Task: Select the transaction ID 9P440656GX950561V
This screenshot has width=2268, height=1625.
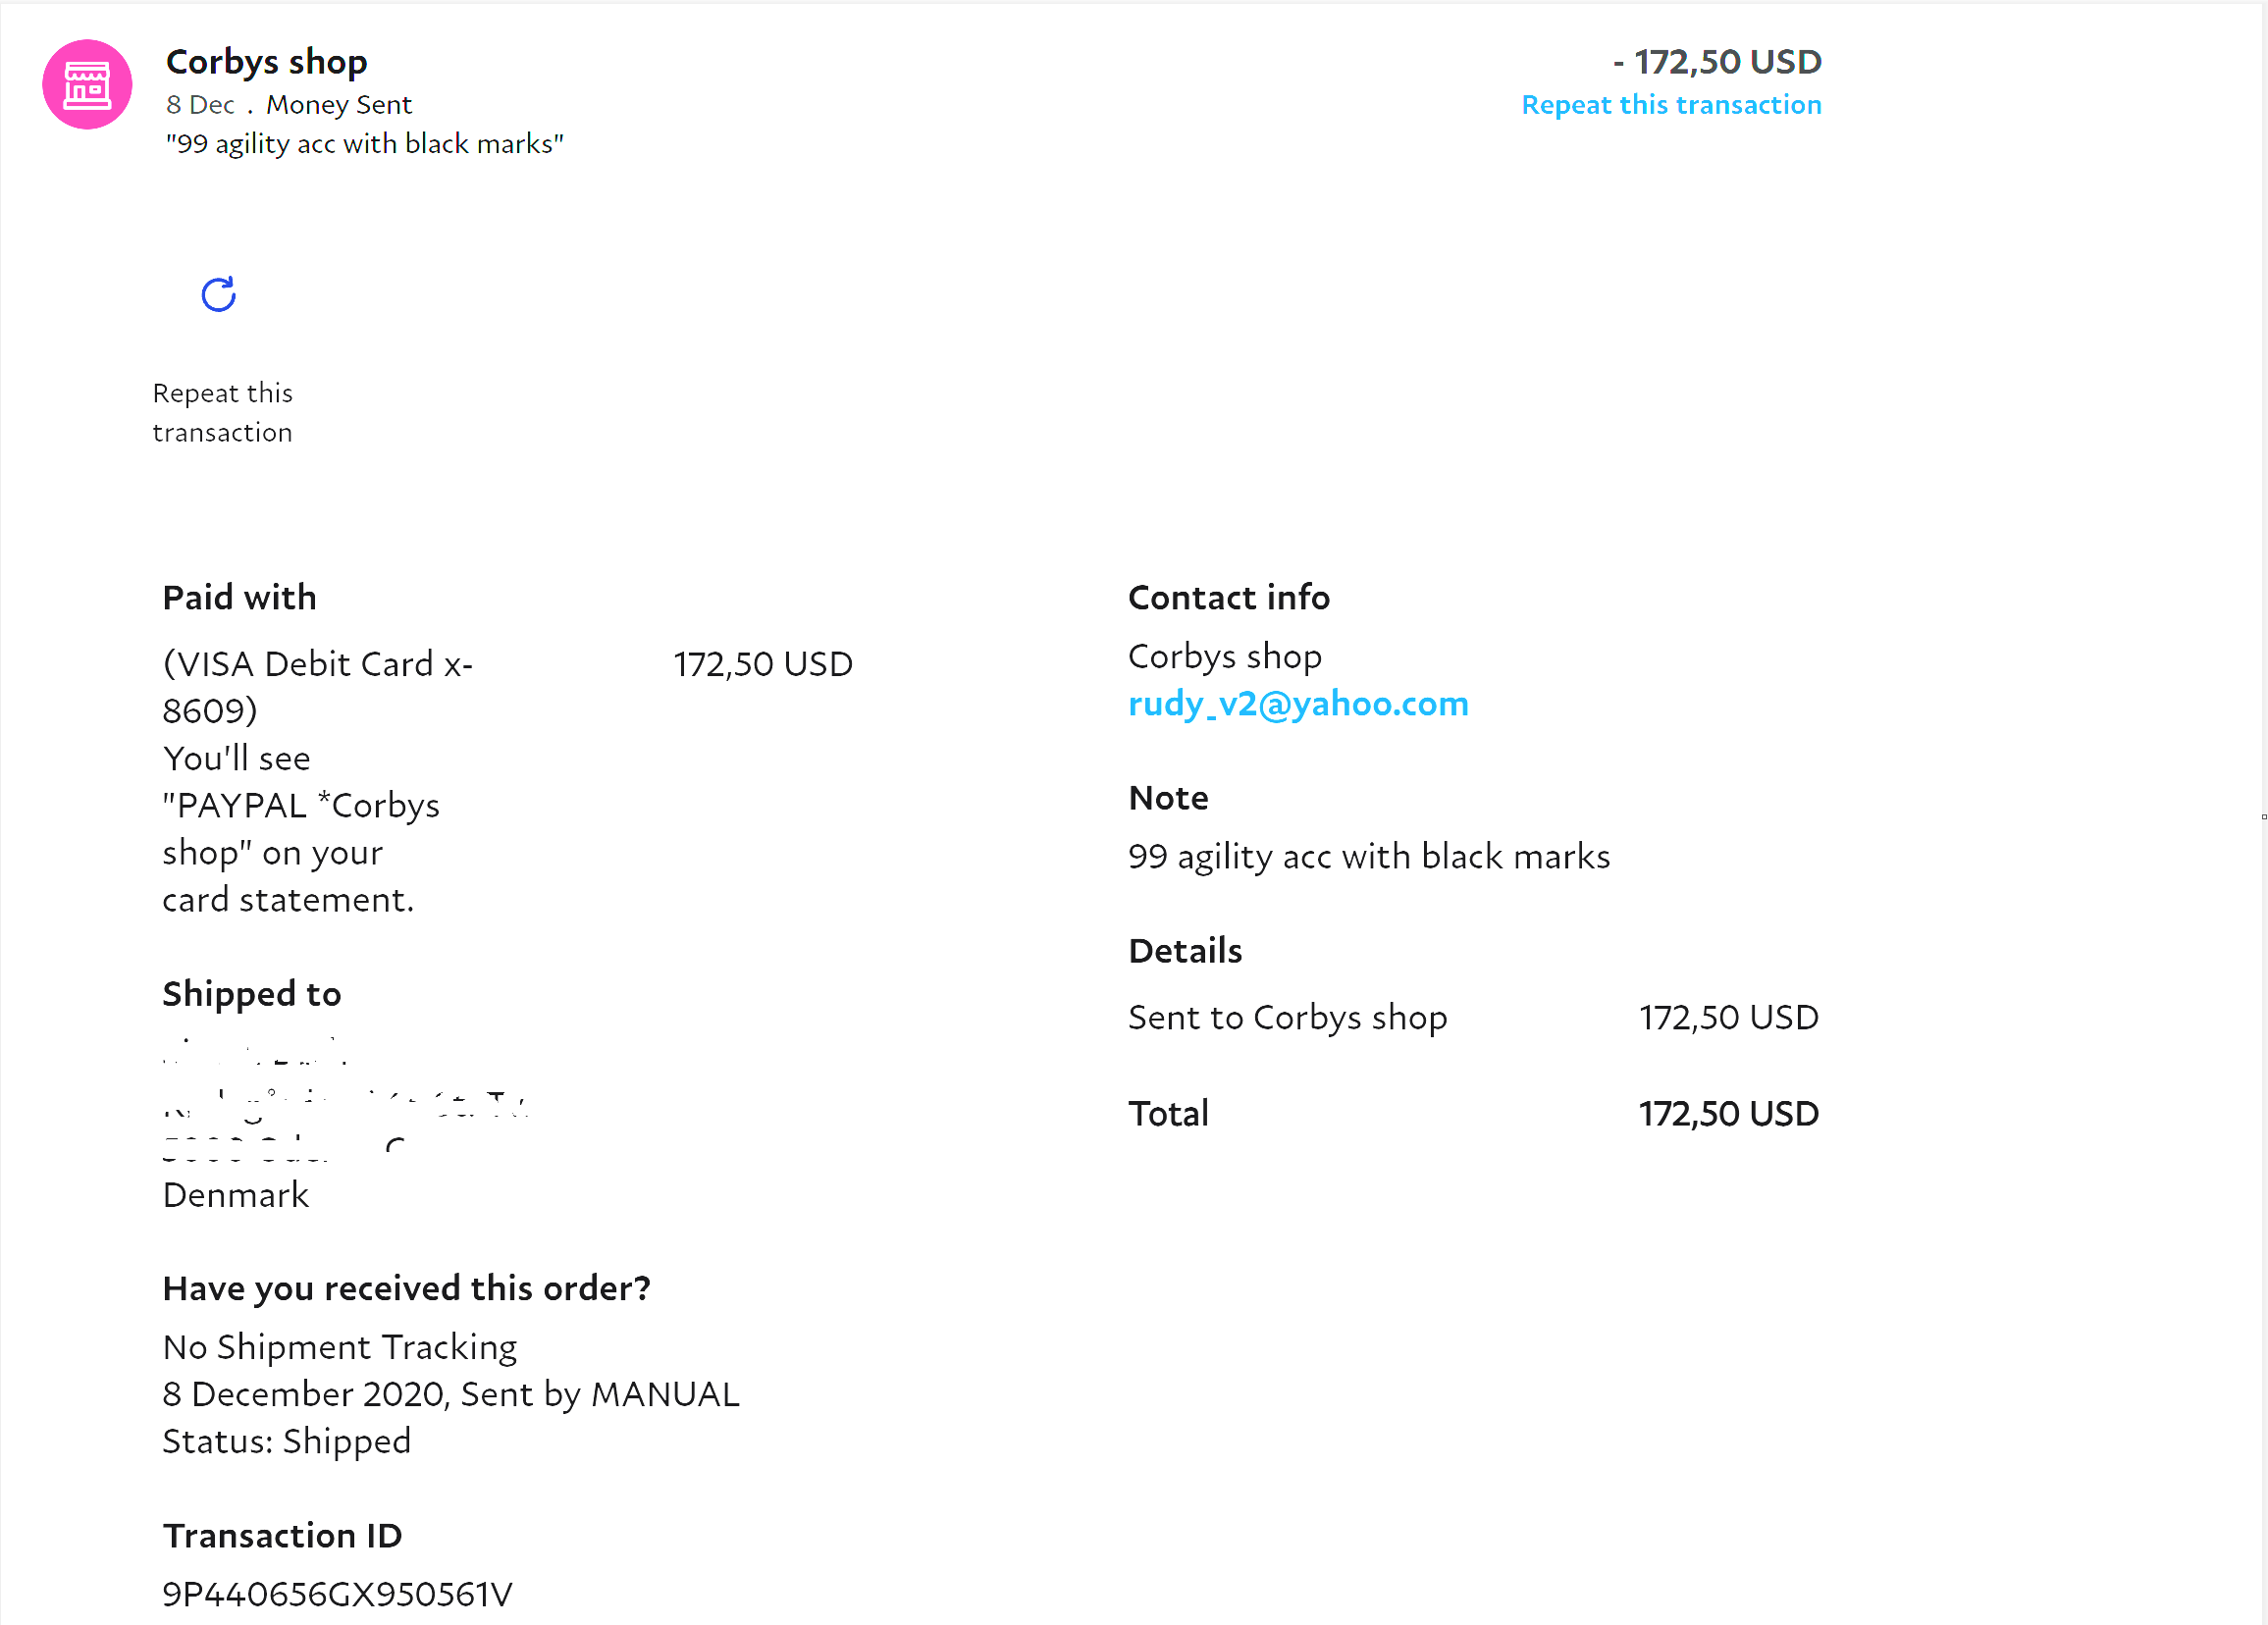Action: point(337,1594)
